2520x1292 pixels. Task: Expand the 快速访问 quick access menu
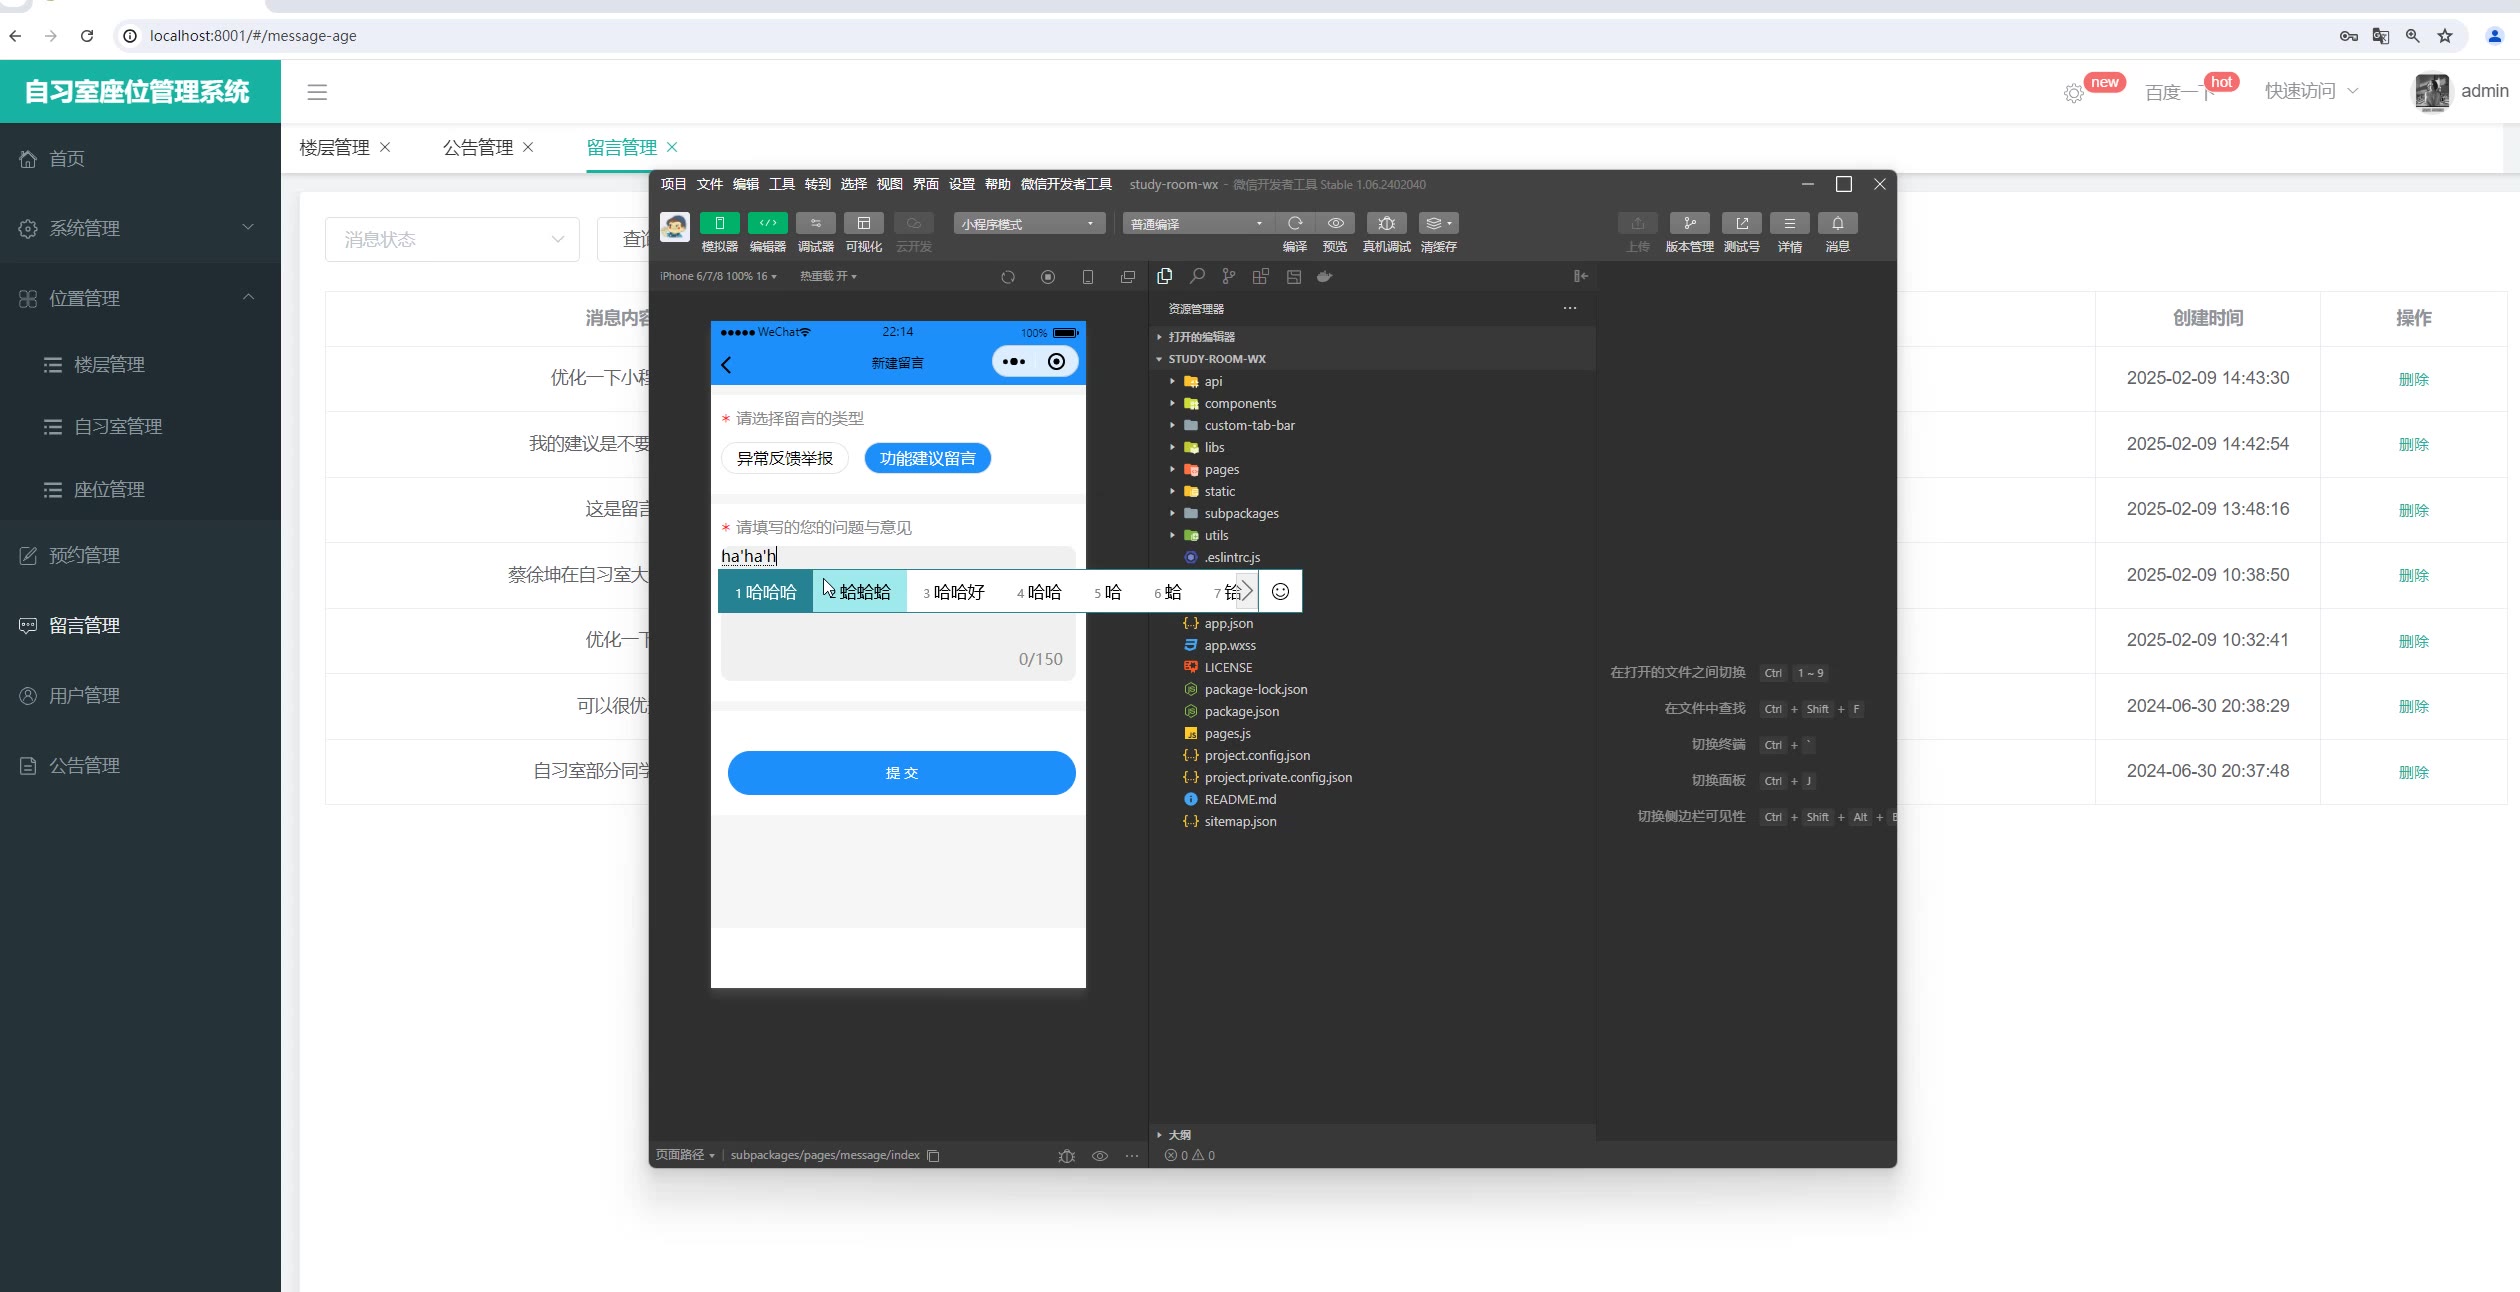coord(2311,91)
